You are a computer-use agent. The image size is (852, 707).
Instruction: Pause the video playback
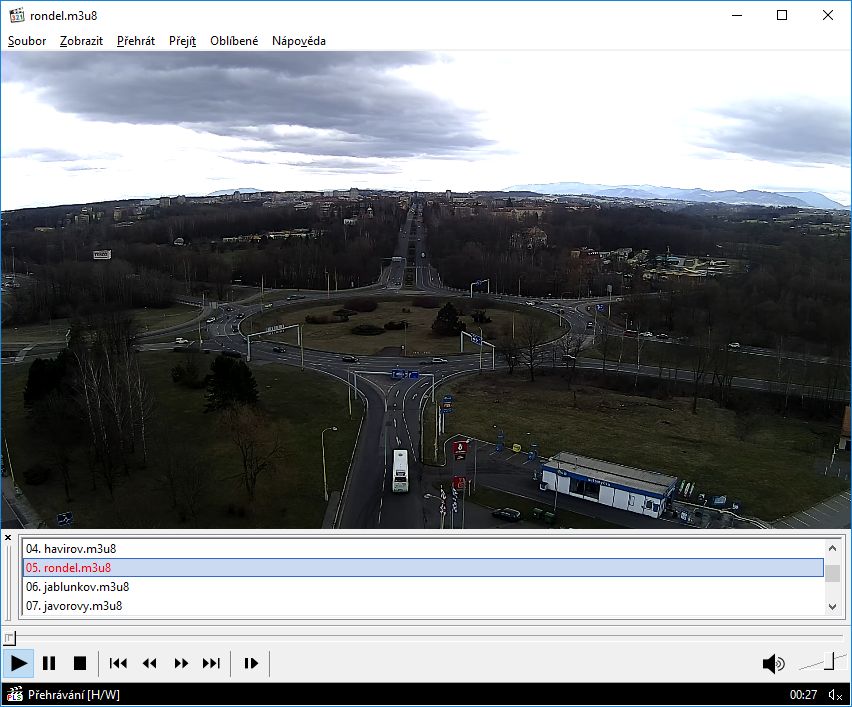(49, 663)
